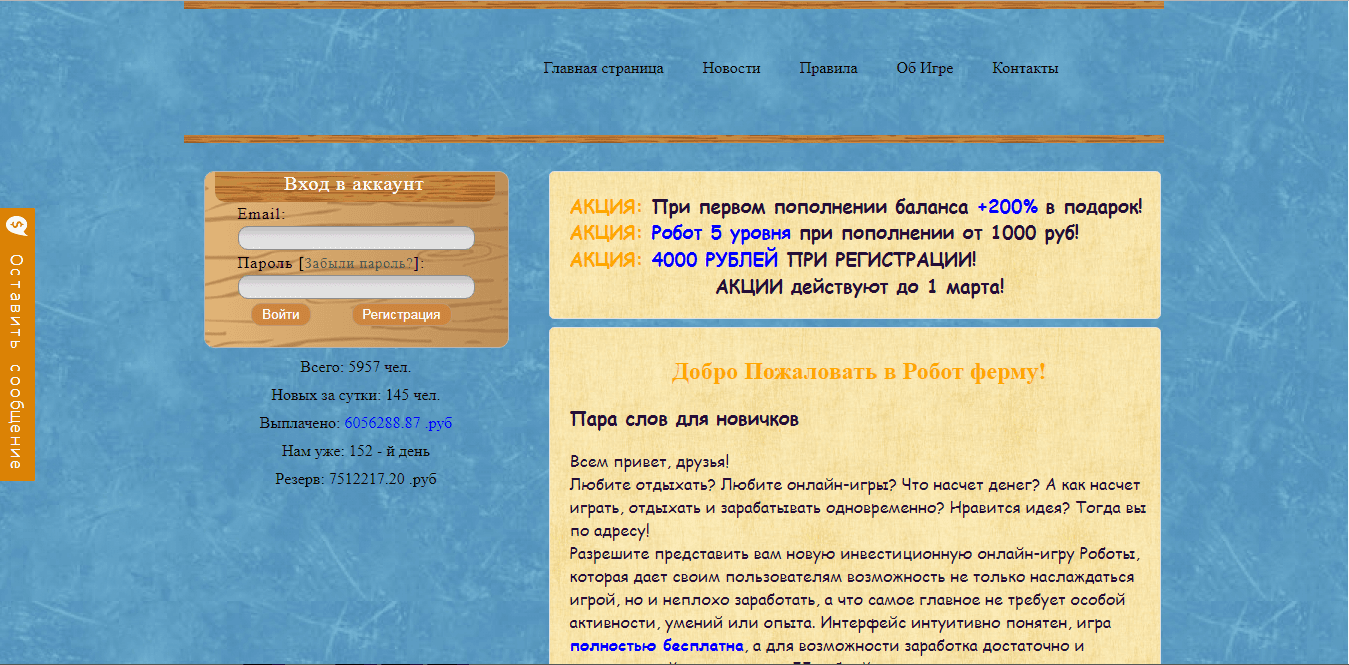The height and width of the screenshot is (665, 1349).
Task: Click the «Вход в аккаунт» panel header
Action: (355, 183)
